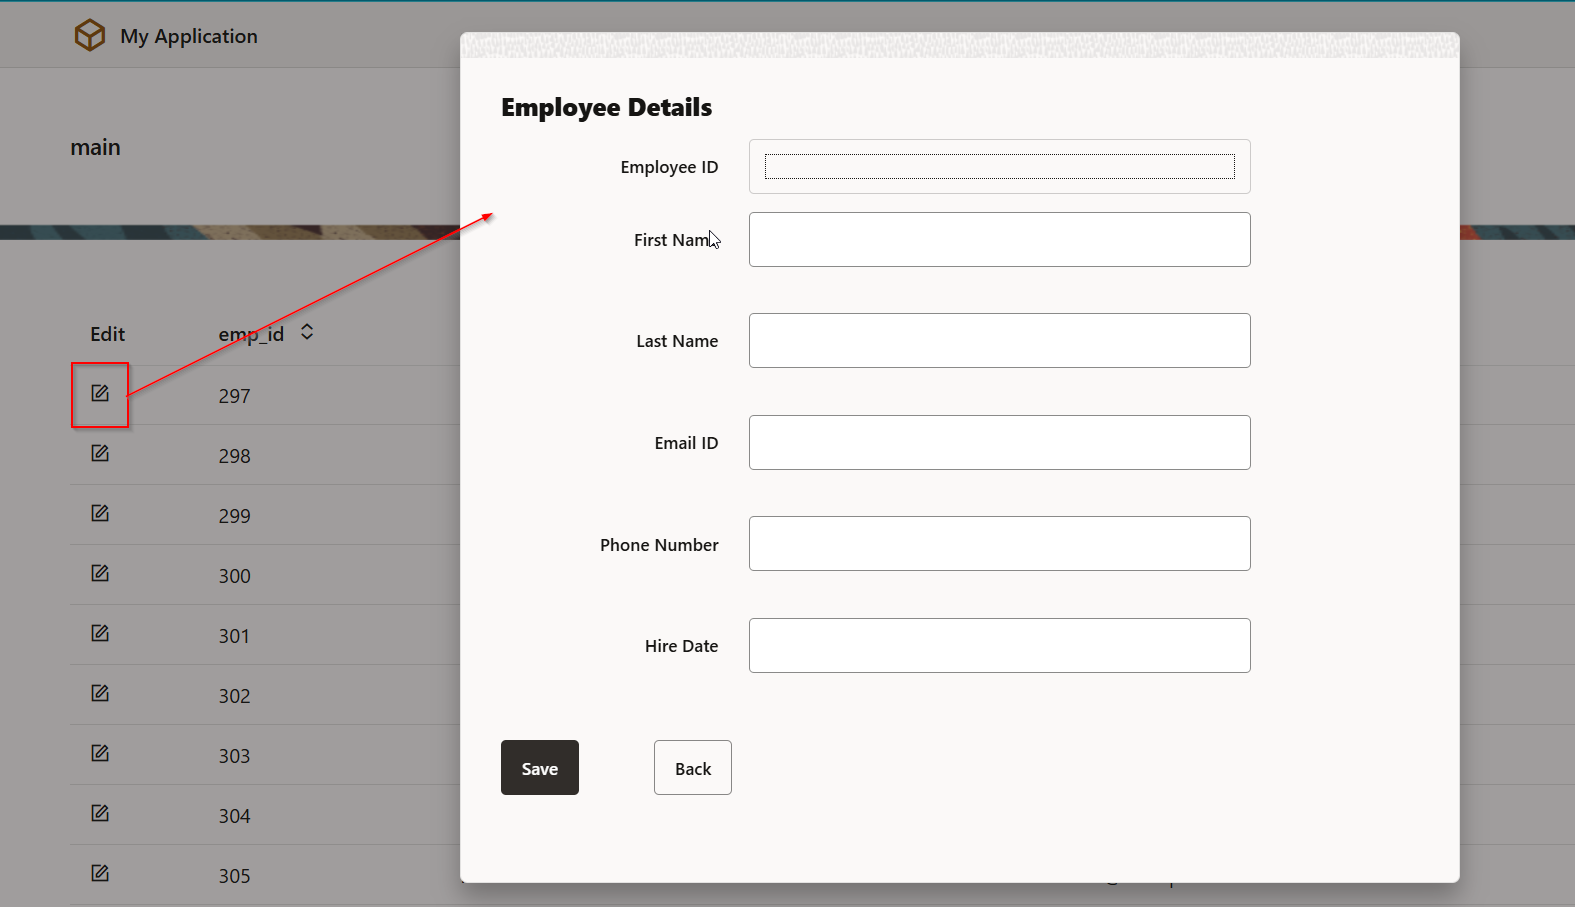This screenshot has width=1575, height=907.
Task: Focus the Employee ID field
Action: click(999, 167)
